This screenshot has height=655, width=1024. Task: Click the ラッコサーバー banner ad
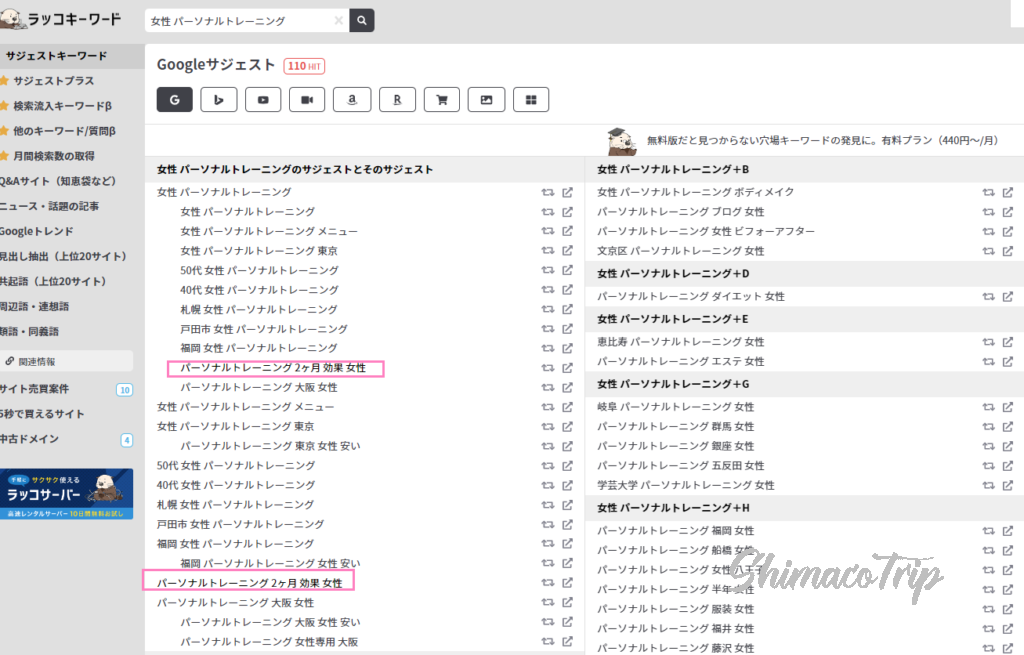click(x=66, y=494)
